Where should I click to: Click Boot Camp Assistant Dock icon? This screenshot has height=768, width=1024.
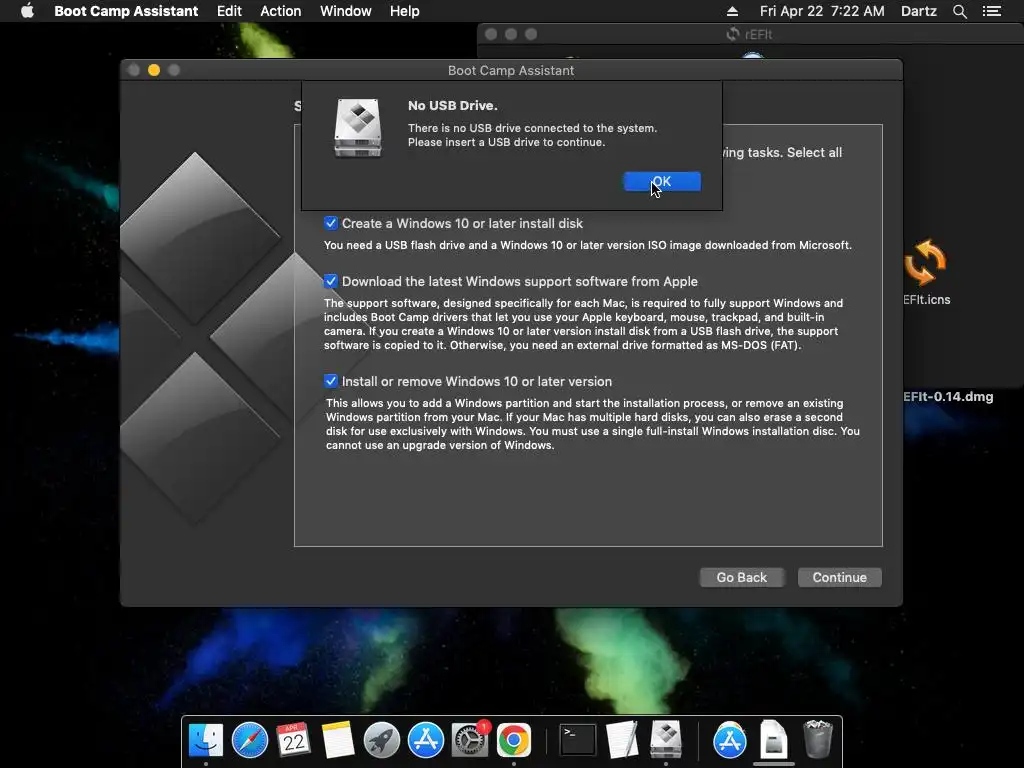point(666,739)
